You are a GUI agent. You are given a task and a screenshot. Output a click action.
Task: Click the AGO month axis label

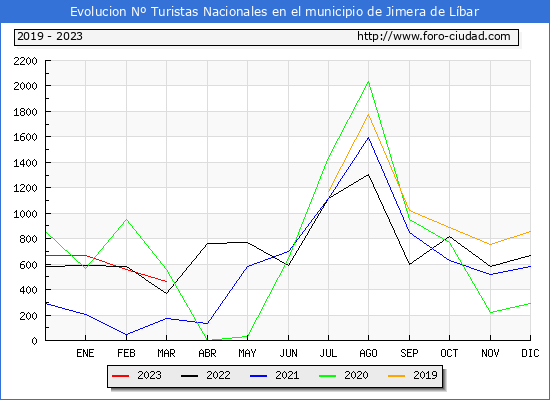(368, 353)
